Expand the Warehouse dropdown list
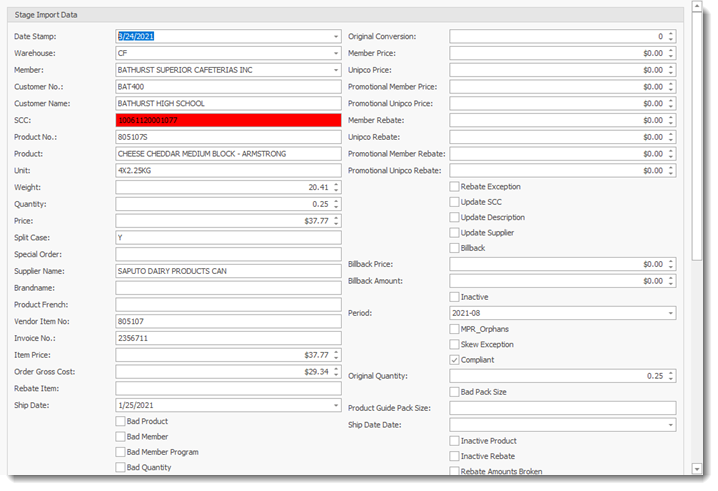 click(x=336, y=53)
